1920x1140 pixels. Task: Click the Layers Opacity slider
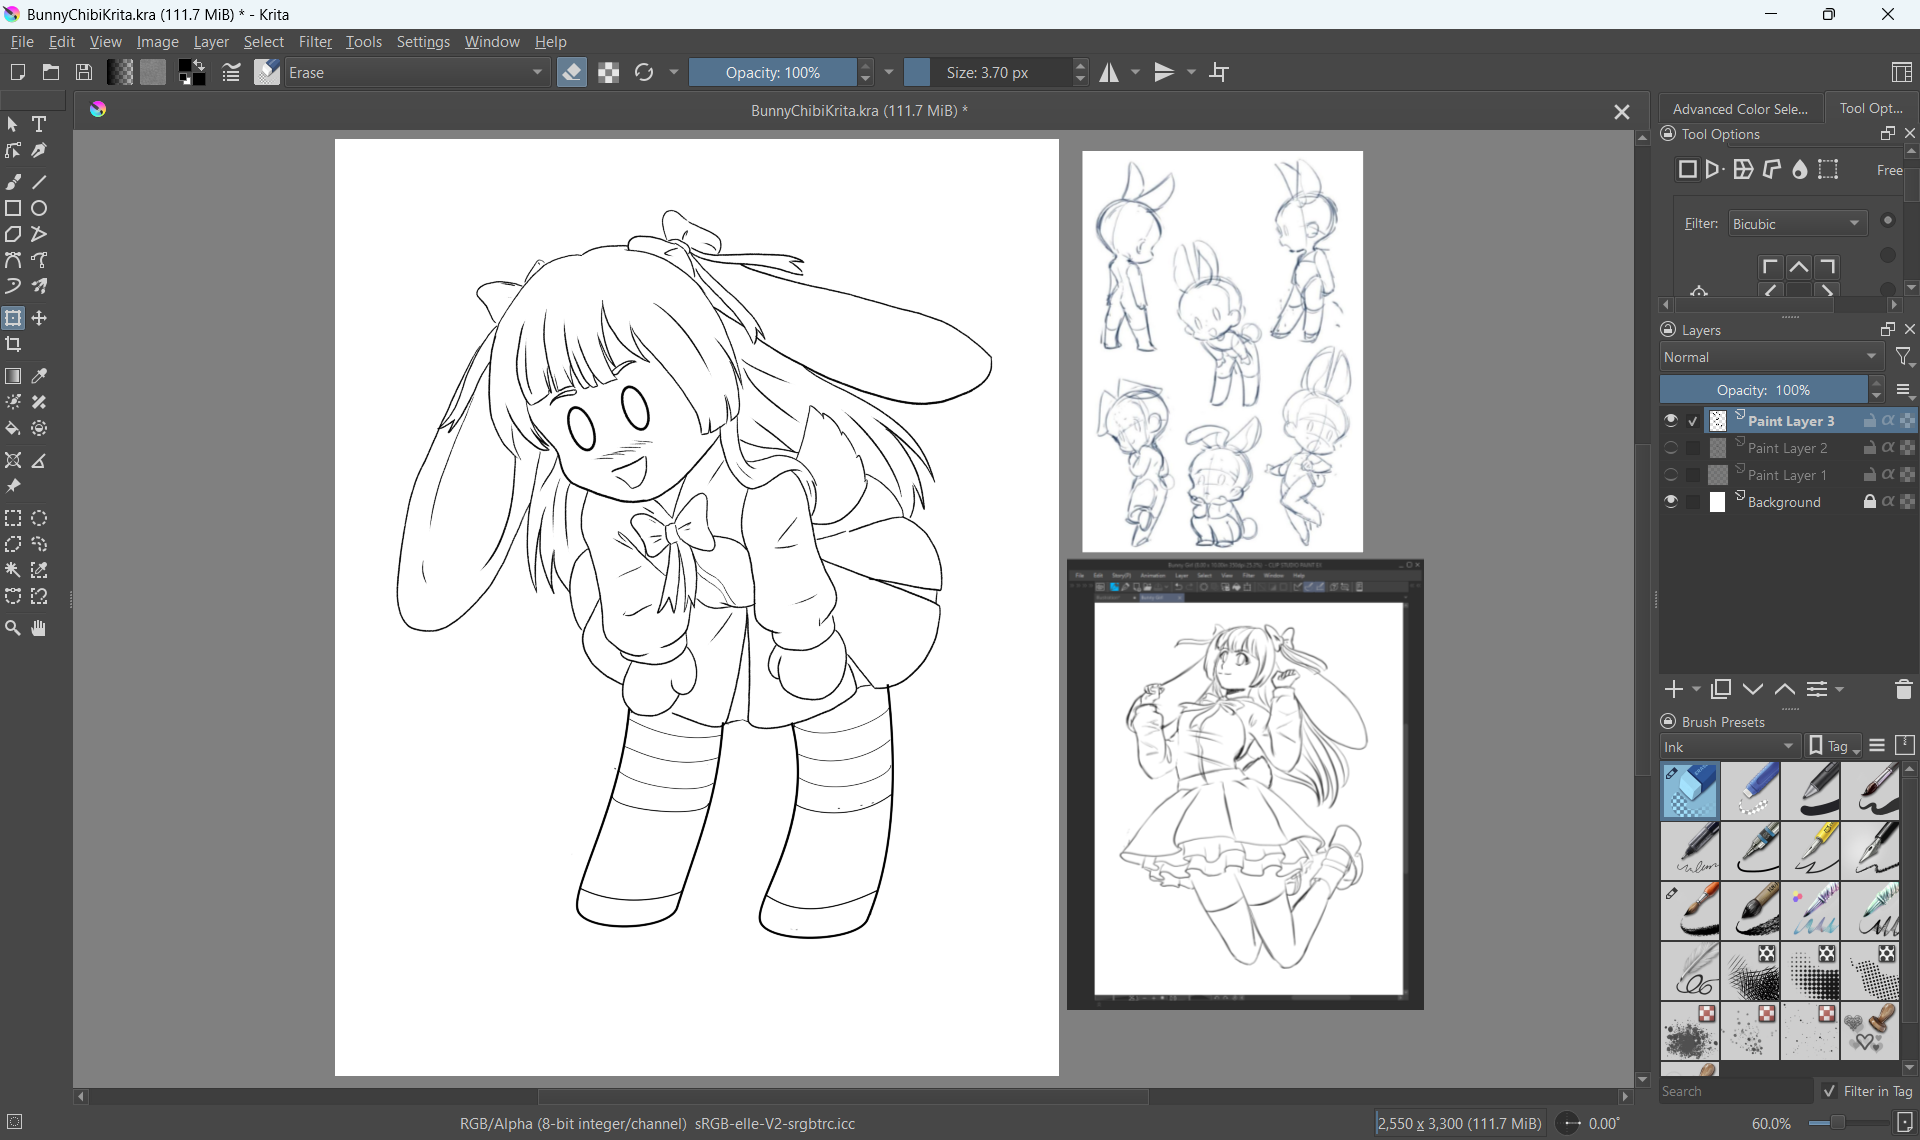click(1763, 390)
